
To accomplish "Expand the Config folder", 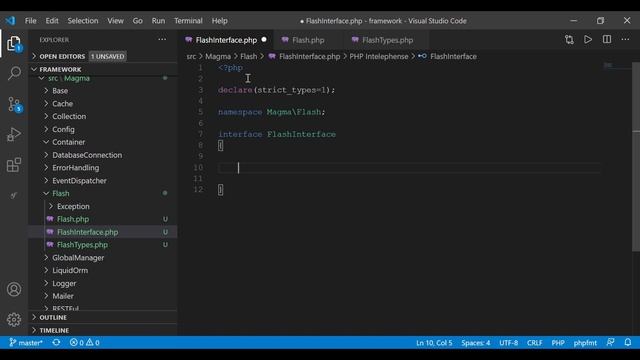I will click(x=102, y=129).
